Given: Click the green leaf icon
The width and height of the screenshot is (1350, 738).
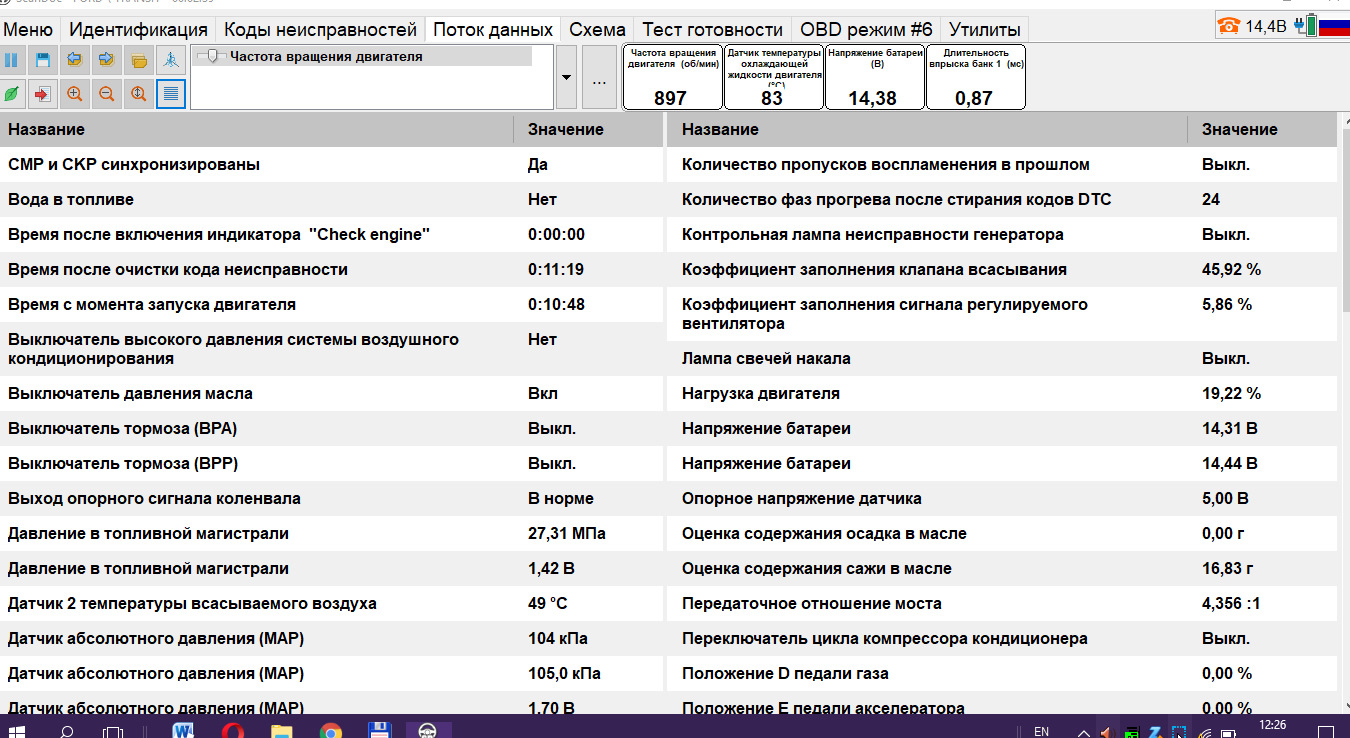Looking at the screenshot, I should 12,93.
